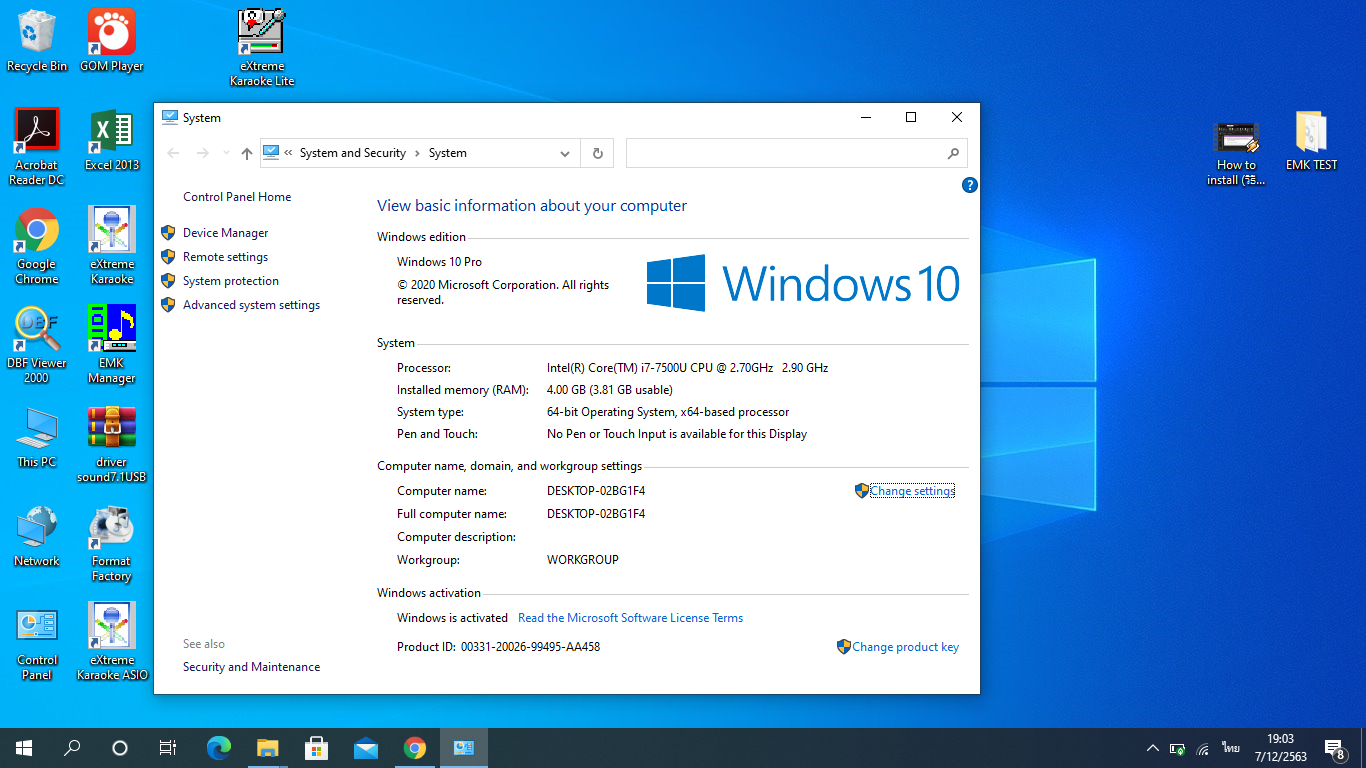Click the Wi-Fi icon in system tray
The image size is (1366, 768).
point(1203,748)
